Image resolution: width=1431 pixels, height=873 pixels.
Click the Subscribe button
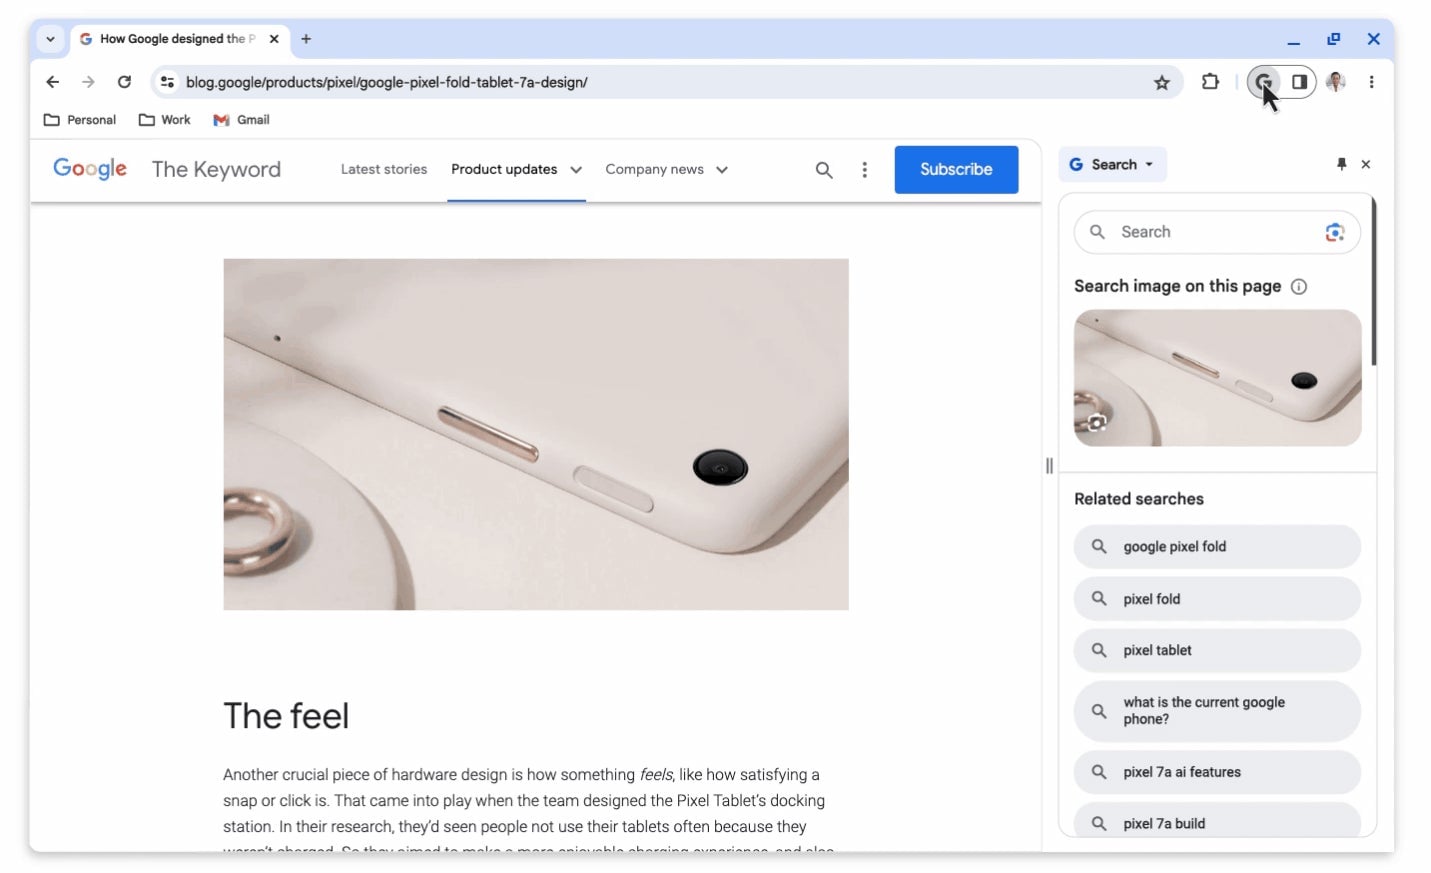click(955, 169)
